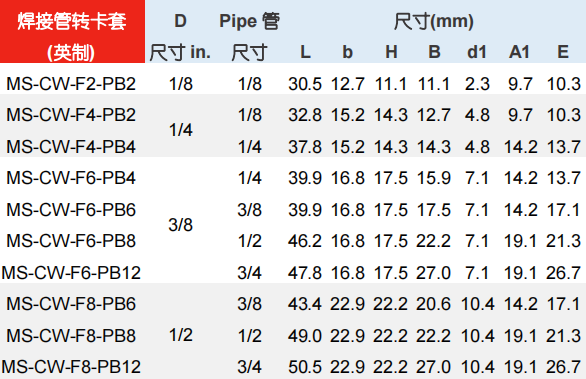Click the Pipe 管 column header
Screen dimensions: 586x379
pyautogui.click(x=250, y=21)
